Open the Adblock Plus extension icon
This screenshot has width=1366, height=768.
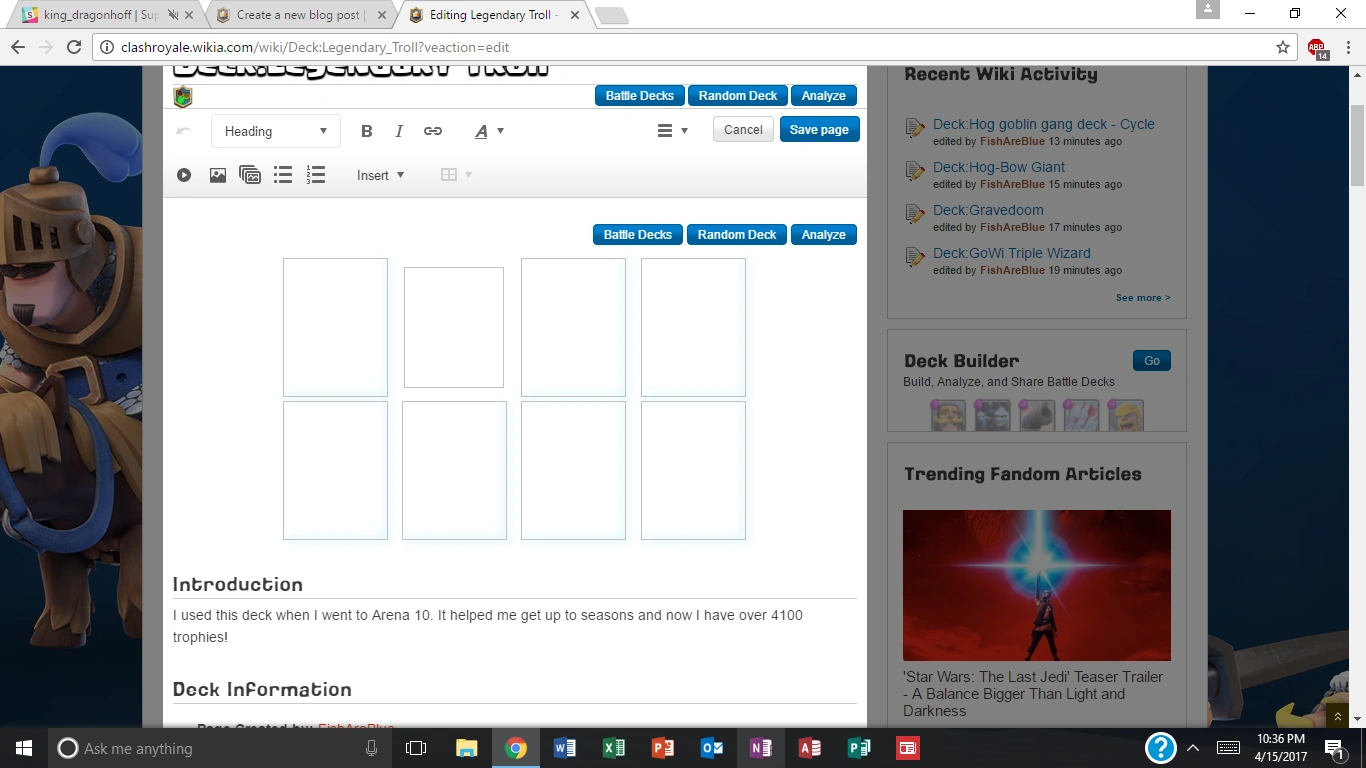pyautogui.click(x=1317, y=47)
